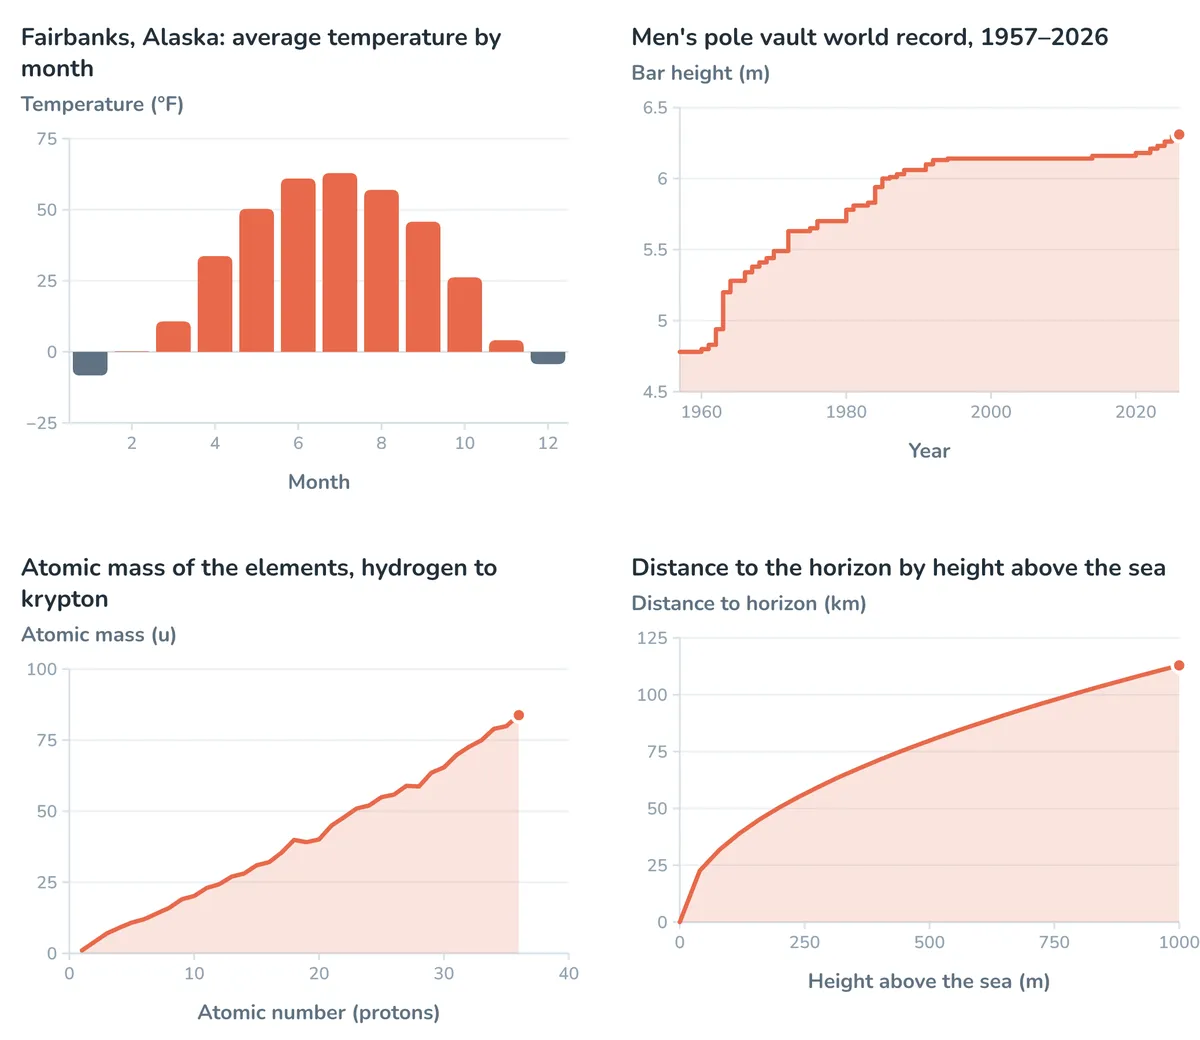Viewport: 1200px width, 1040px height.
Task: Click the "2000" tick on the Year axis
Action: pos(991,412)
